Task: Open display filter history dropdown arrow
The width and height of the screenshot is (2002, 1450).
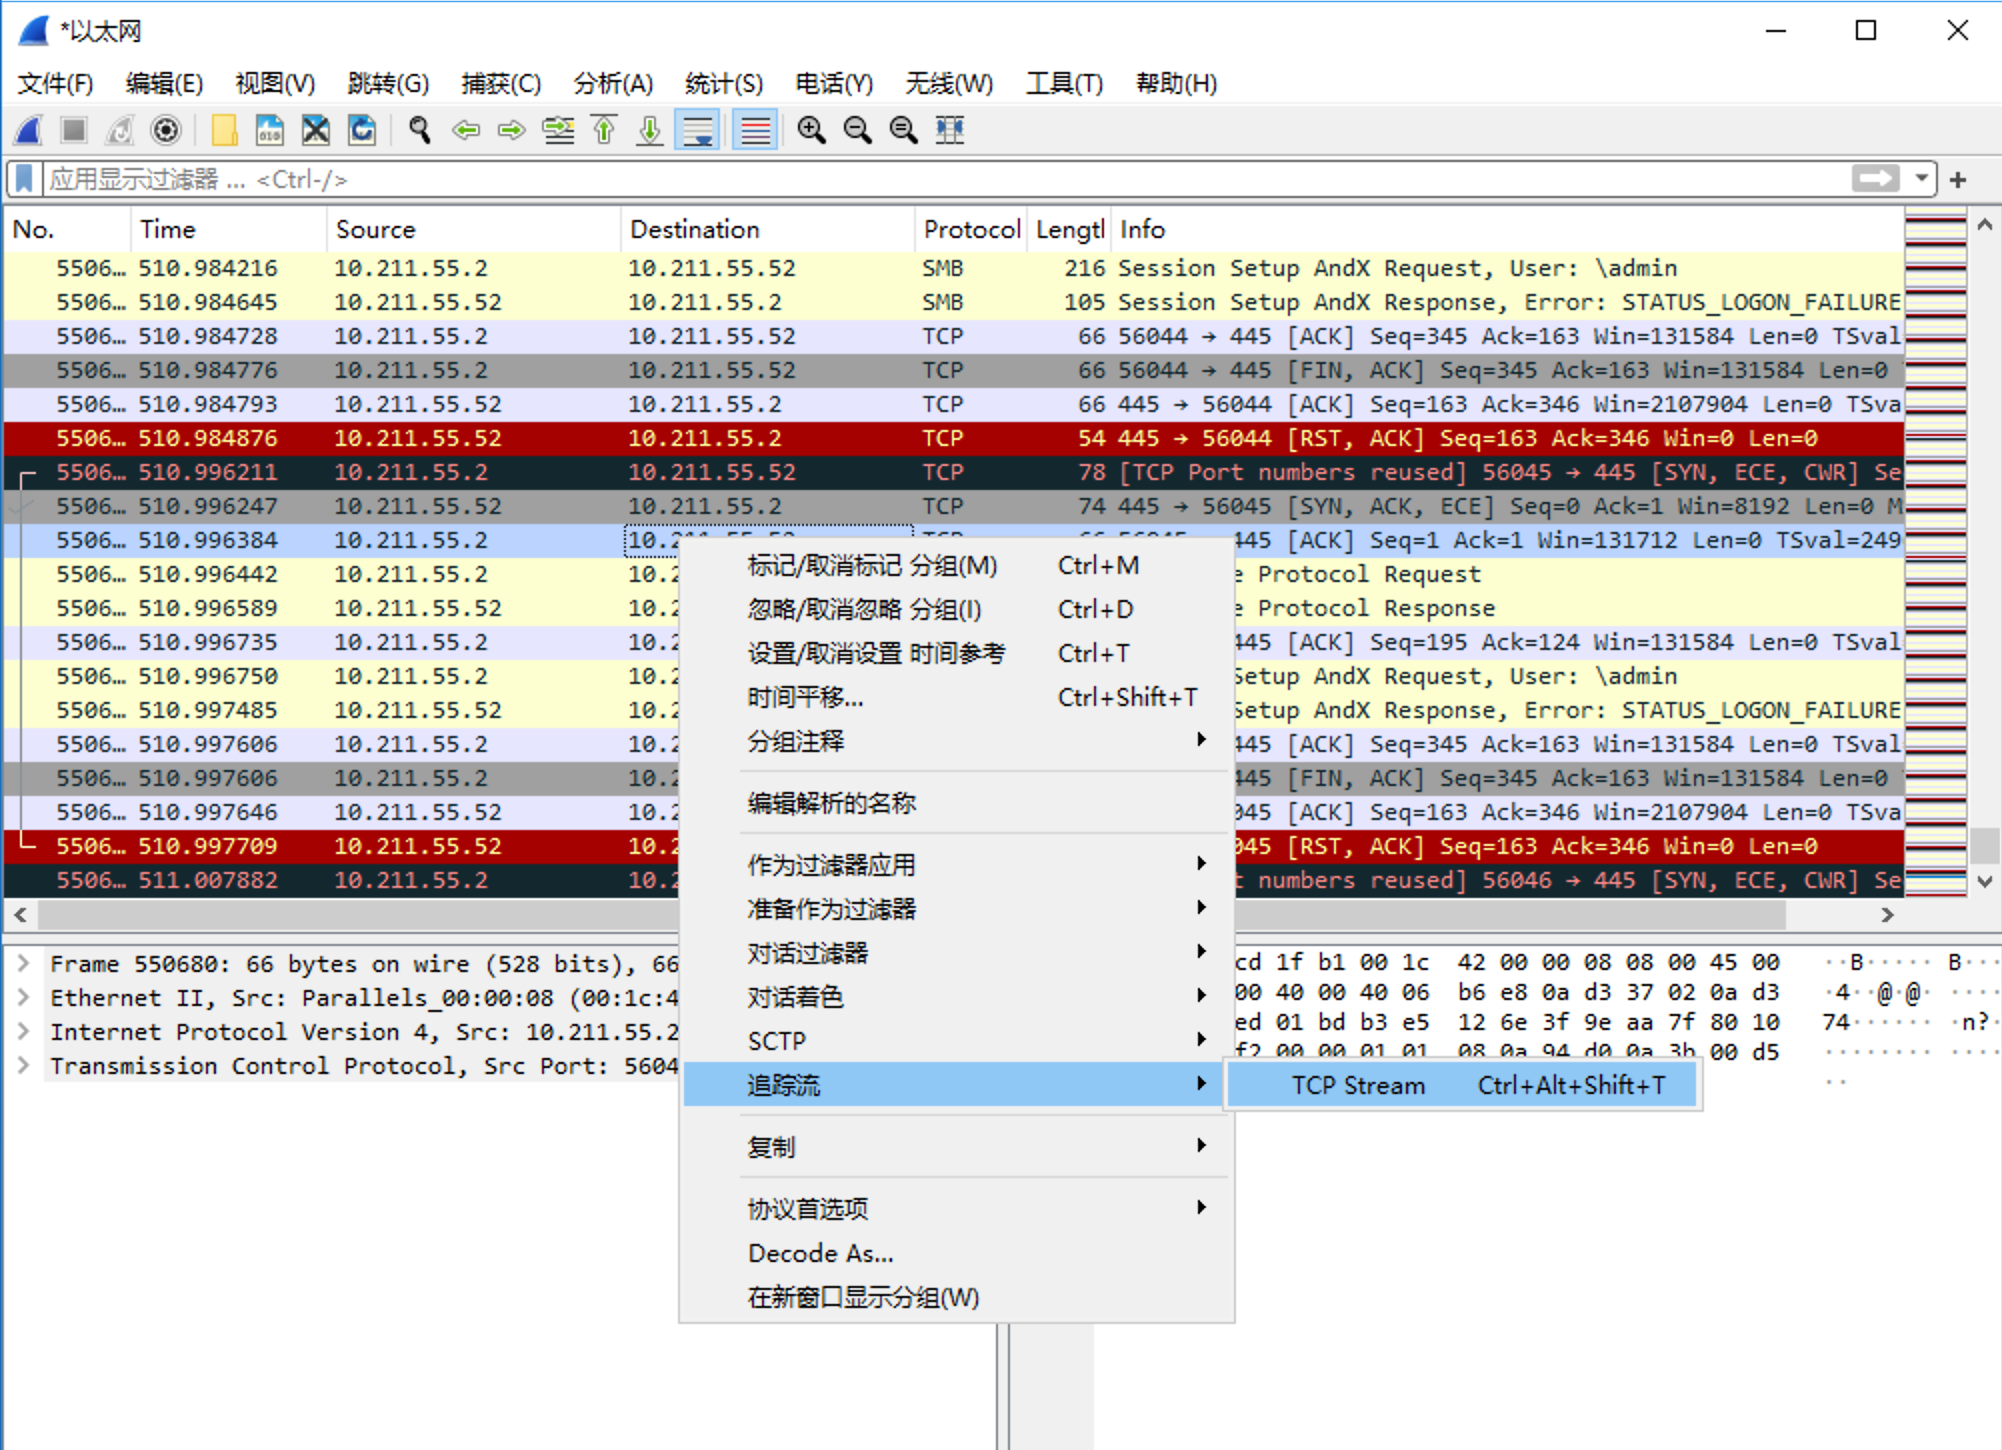Action: point(1921,179)
